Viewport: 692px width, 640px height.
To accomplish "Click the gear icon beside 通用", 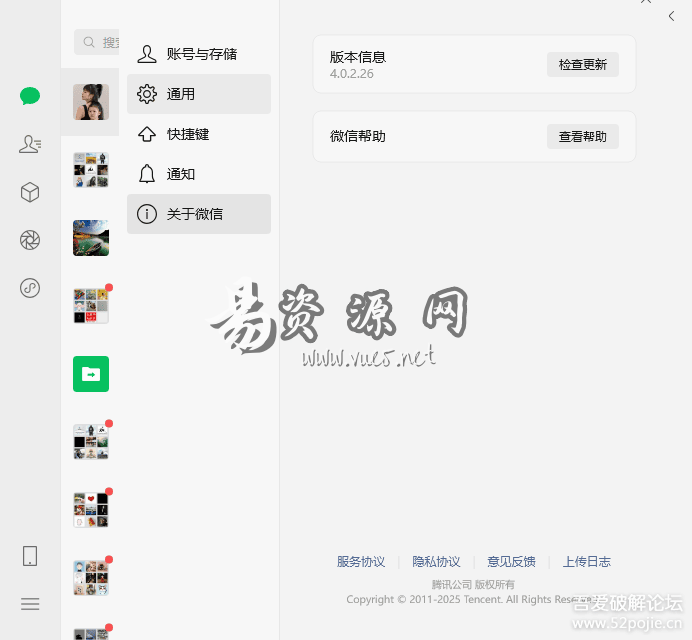I will click(x=147, y=94).
